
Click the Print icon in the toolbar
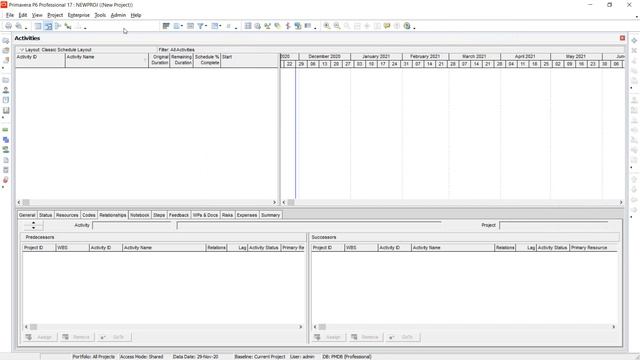[x=8, y=26]
